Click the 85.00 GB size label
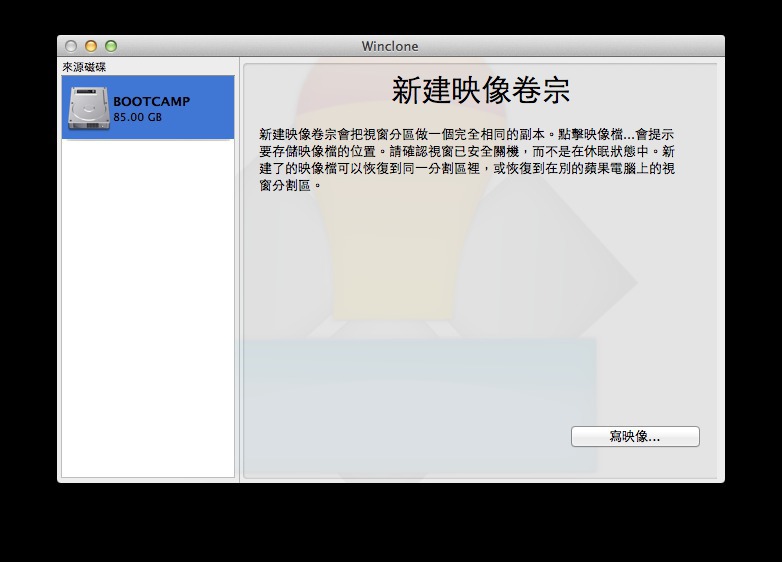The image size is (782, 562). click(x=138, y=117)
